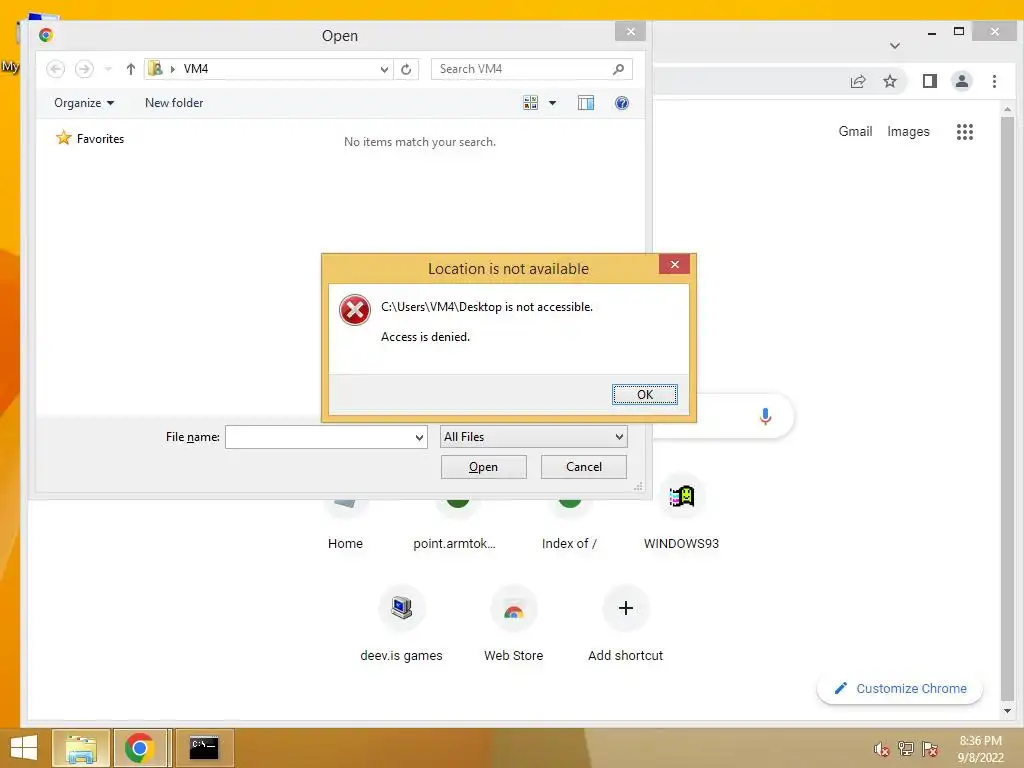Screen dimensions: 1024x768
Task: Click the File name input field
Action: coord(319,438)
